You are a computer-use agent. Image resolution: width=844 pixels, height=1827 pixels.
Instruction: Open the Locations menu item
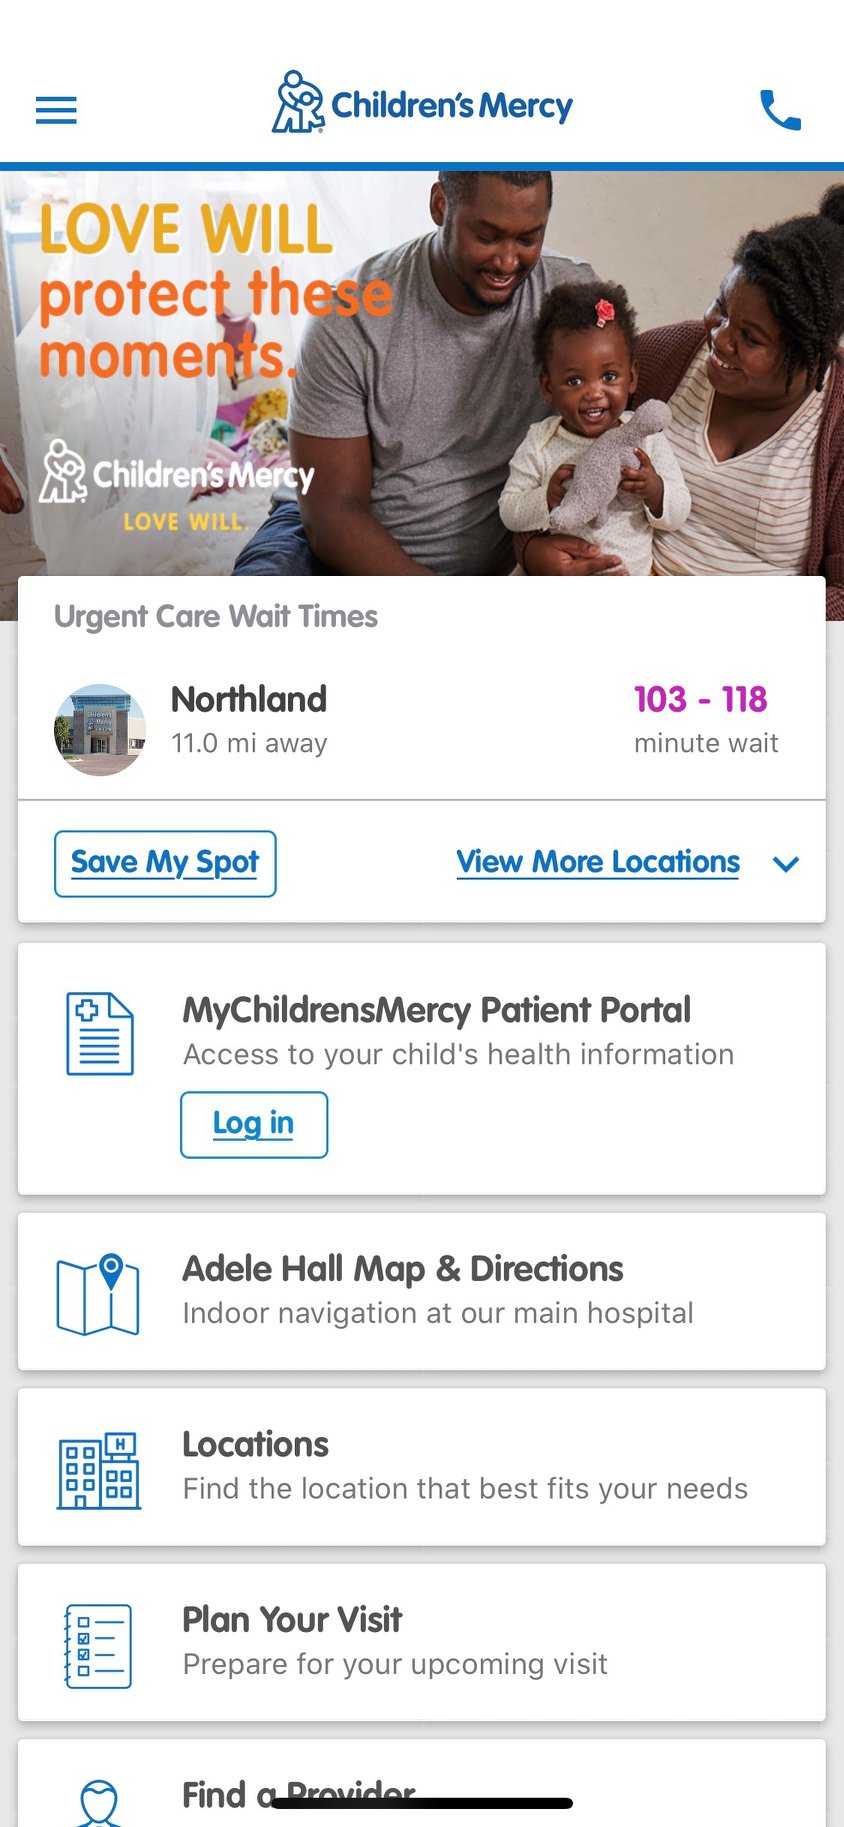pyautogui.click(x=256, y=1445)
